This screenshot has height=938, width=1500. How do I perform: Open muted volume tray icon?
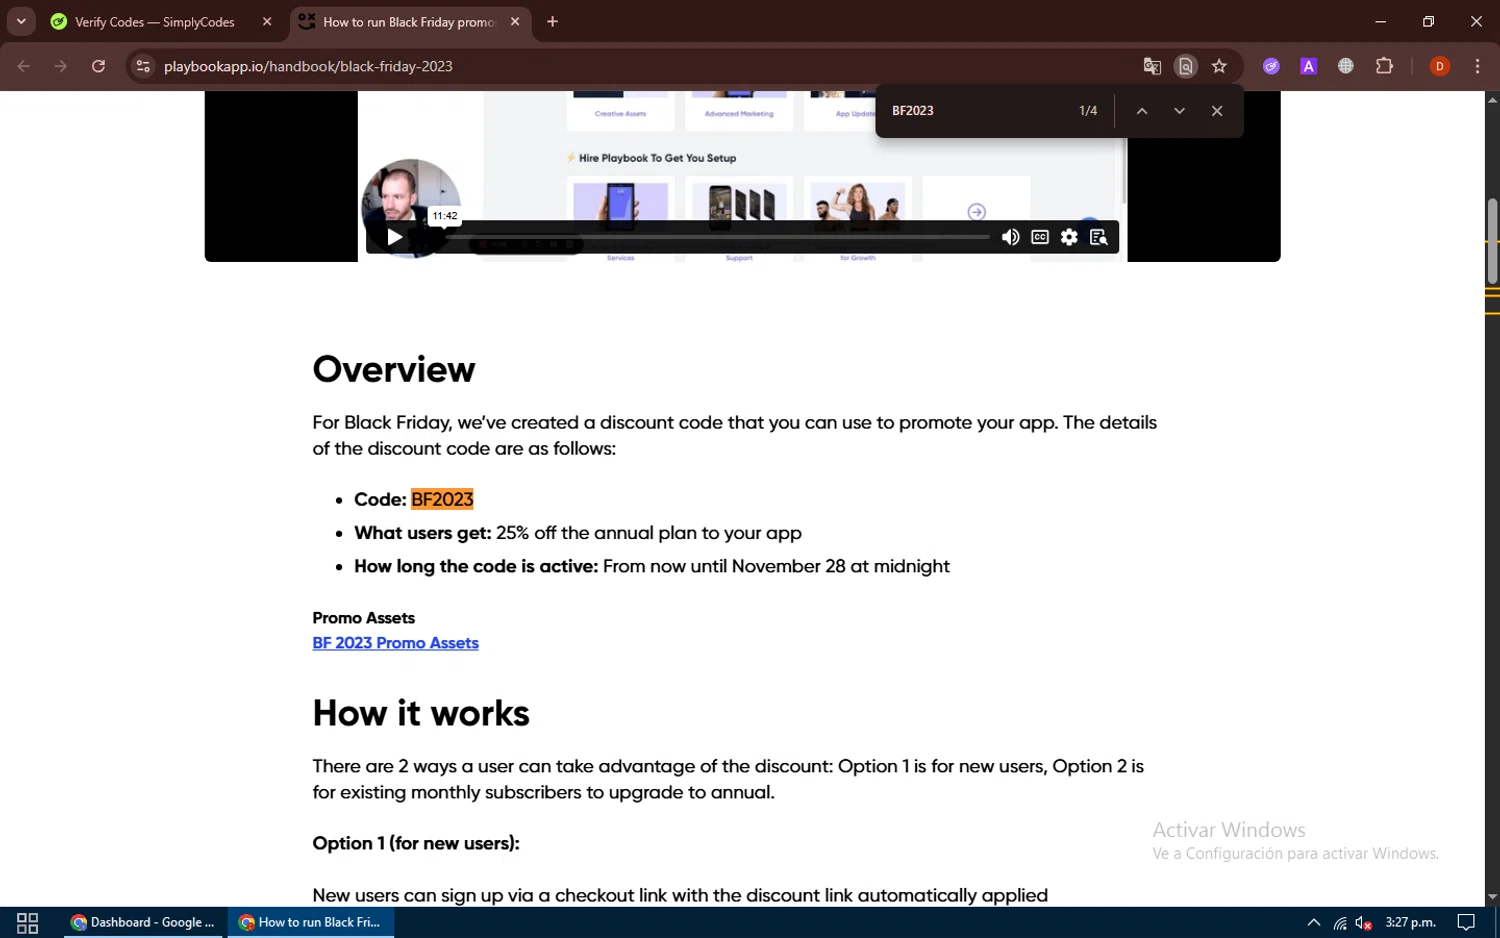(1363, 923)
